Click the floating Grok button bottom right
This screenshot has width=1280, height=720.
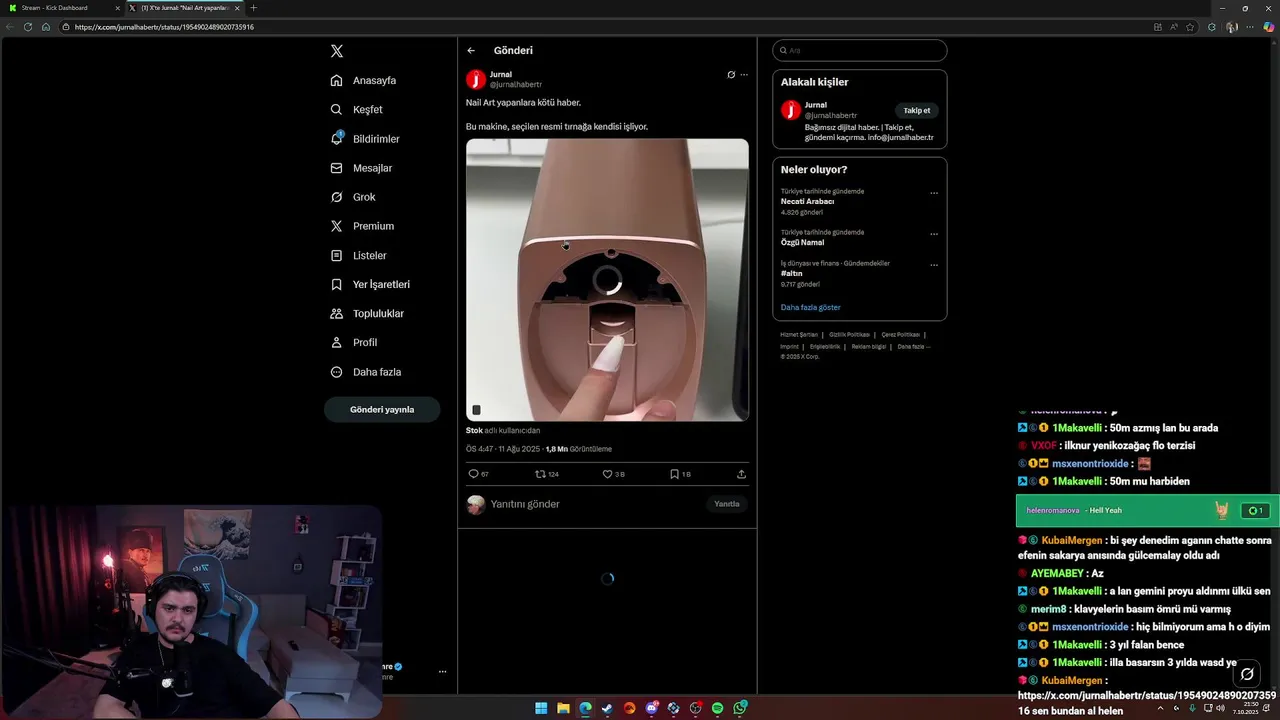coord(1247,674)
